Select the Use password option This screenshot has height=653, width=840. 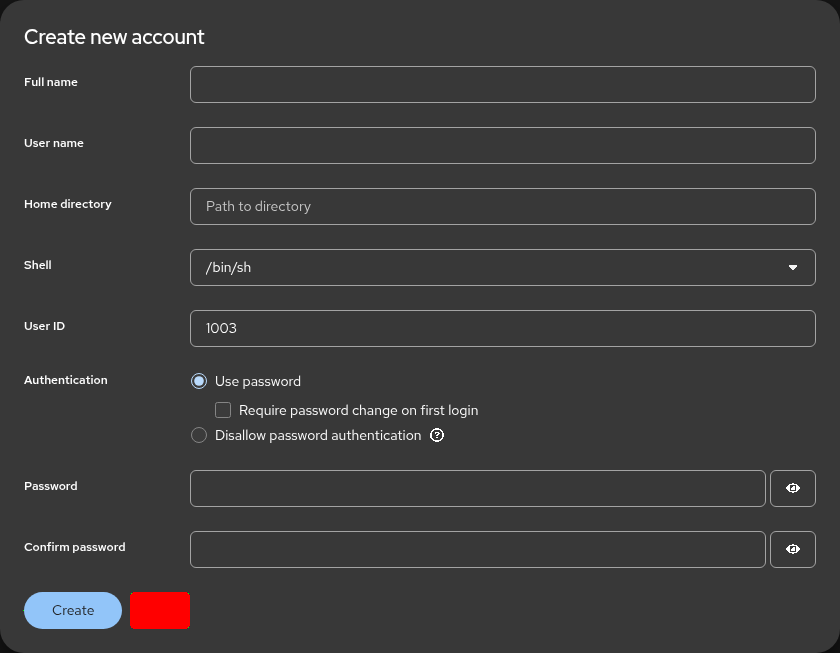[199, 381]
